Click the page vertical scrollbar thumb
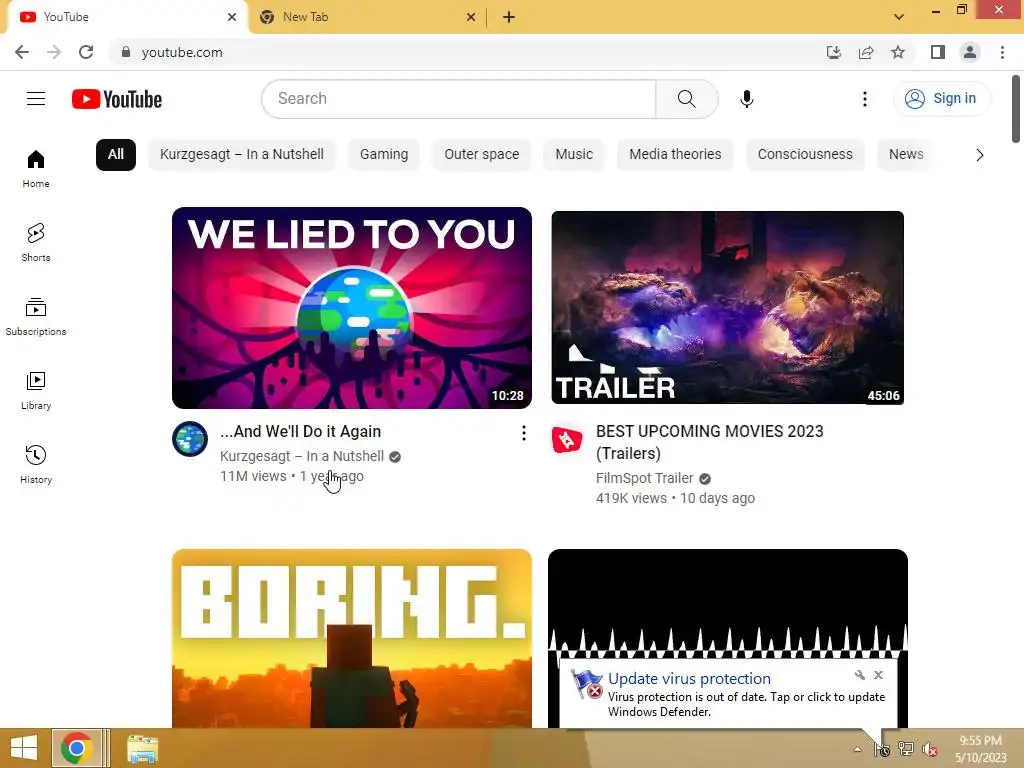 (1016, 108)
